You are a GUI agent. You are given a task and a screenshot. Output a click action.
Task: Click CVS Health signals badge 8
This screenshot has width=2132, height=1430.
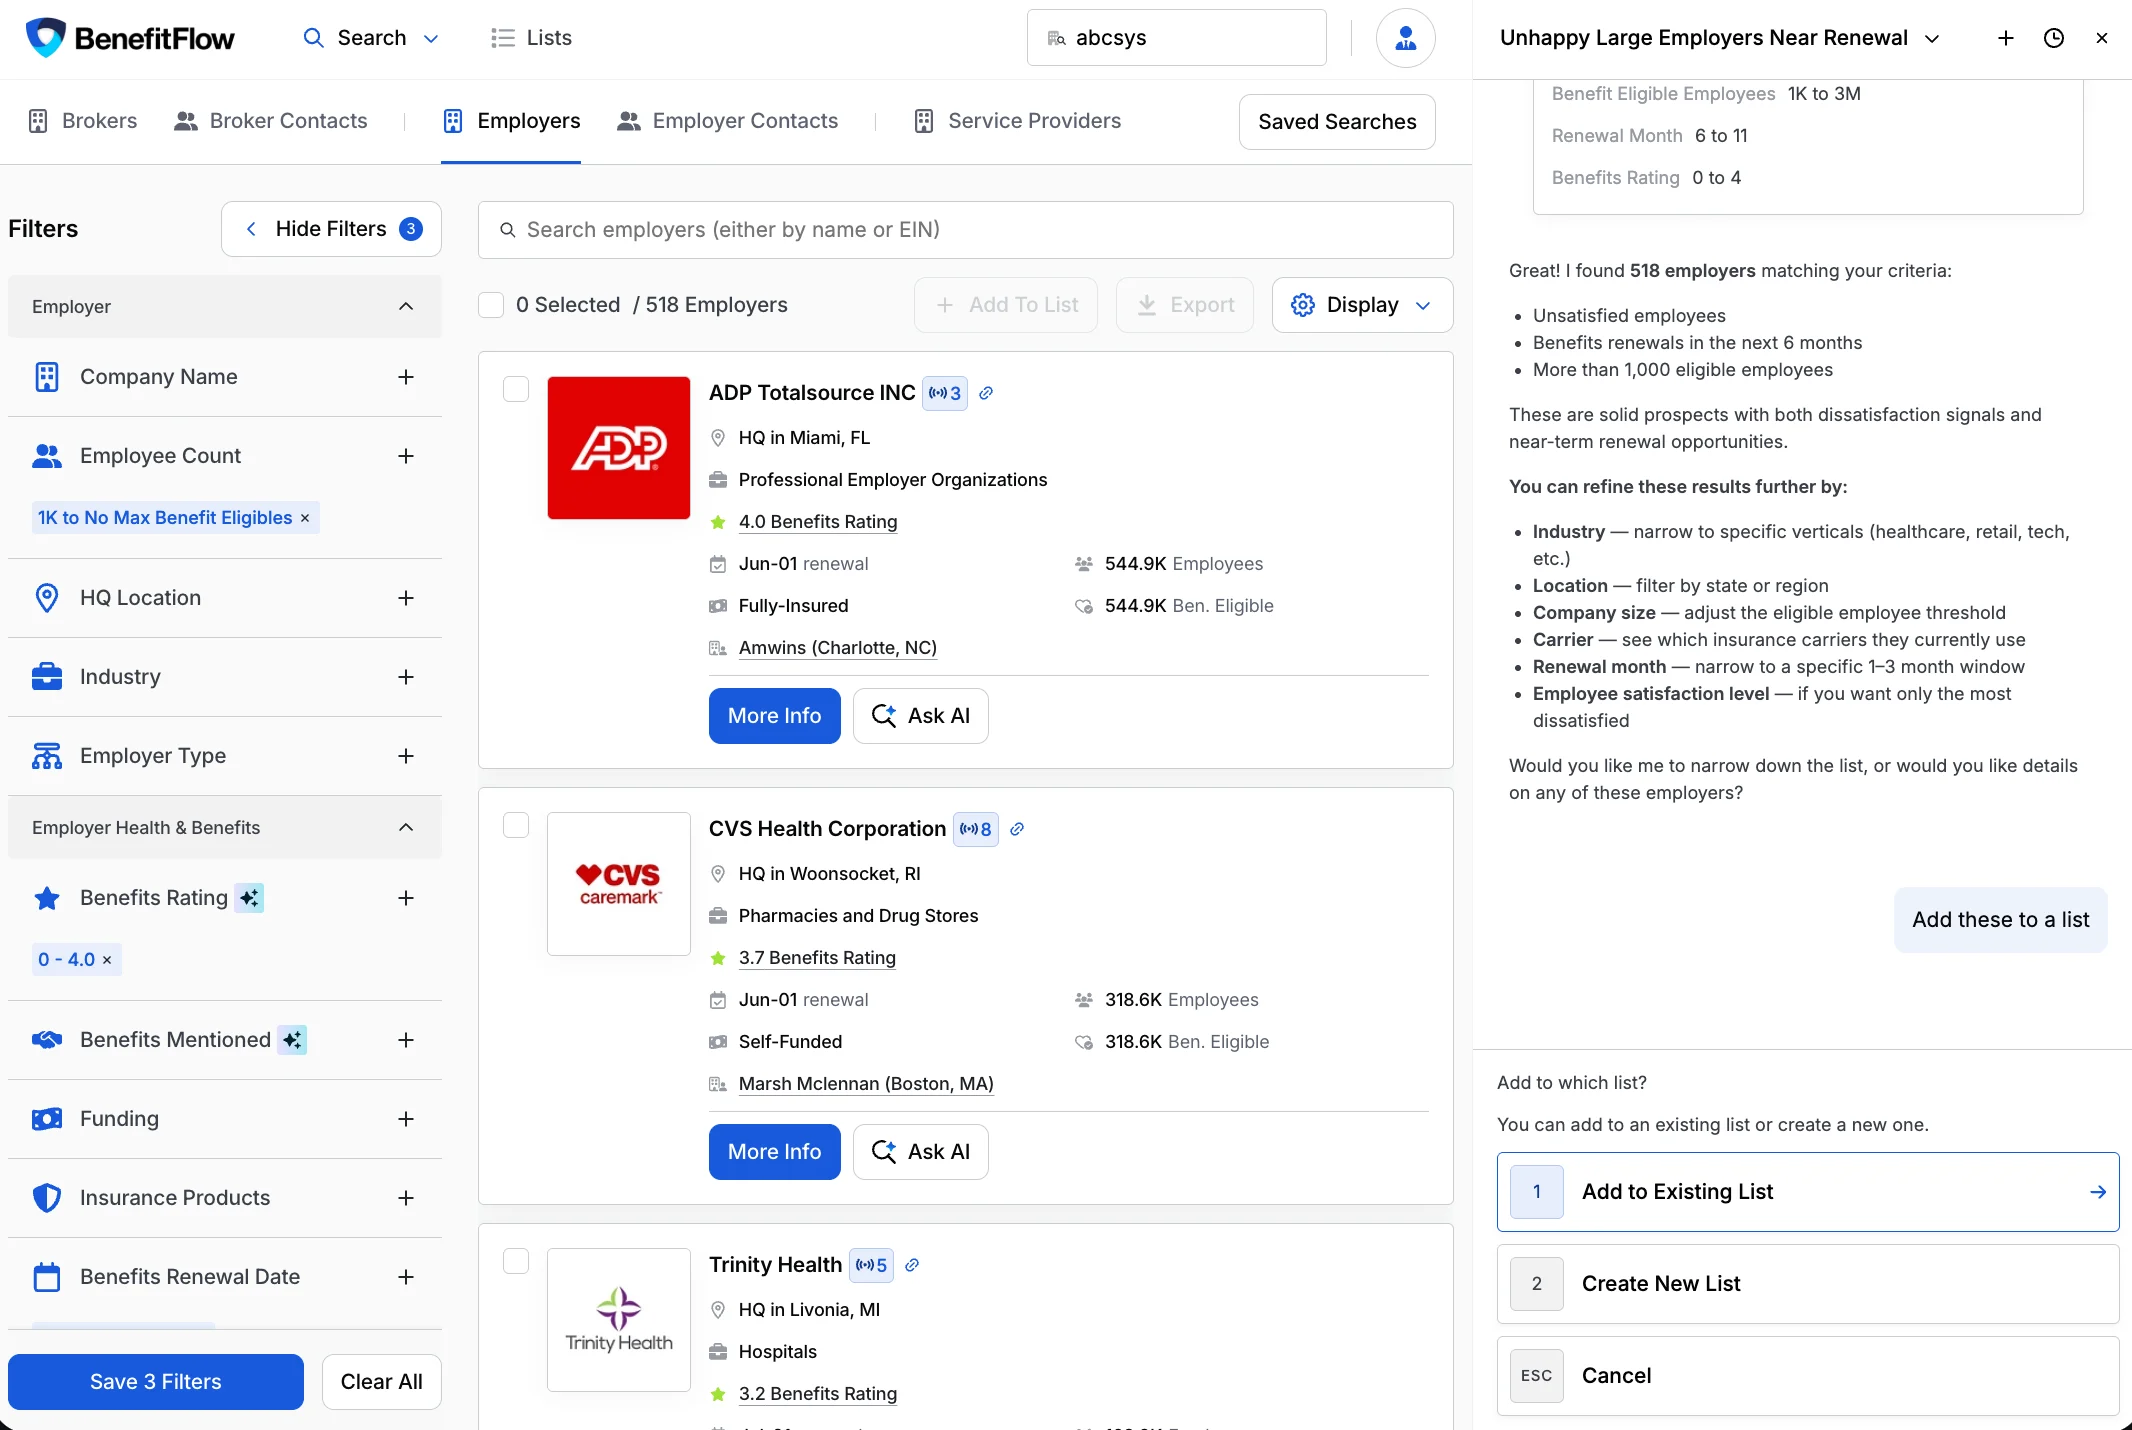click(975, 829)
